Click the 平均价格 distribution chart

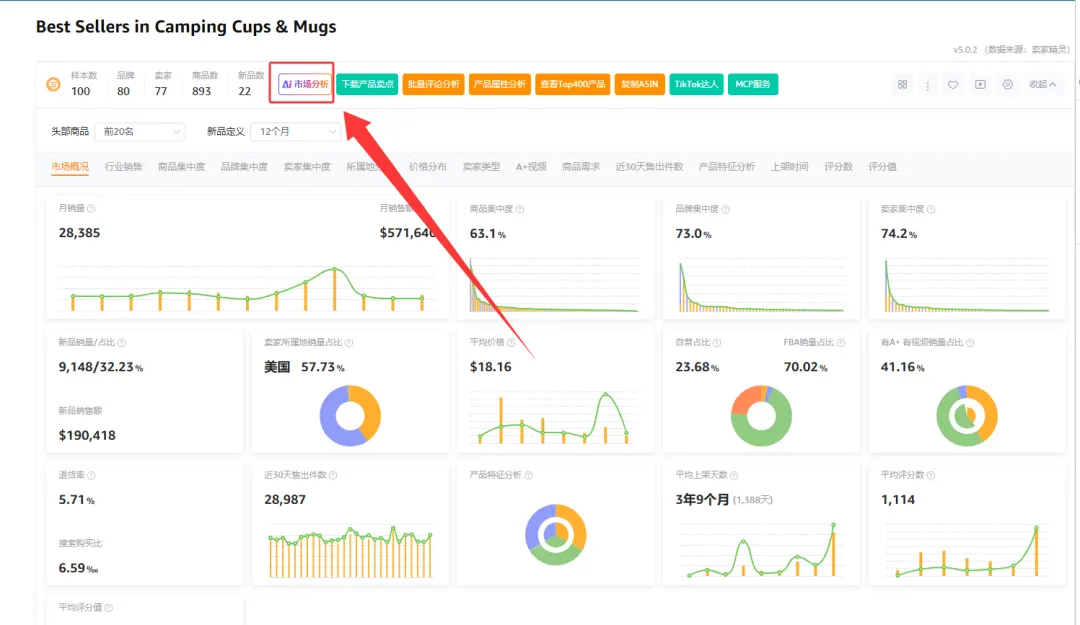pyautogui.click(x=554, y=417)
